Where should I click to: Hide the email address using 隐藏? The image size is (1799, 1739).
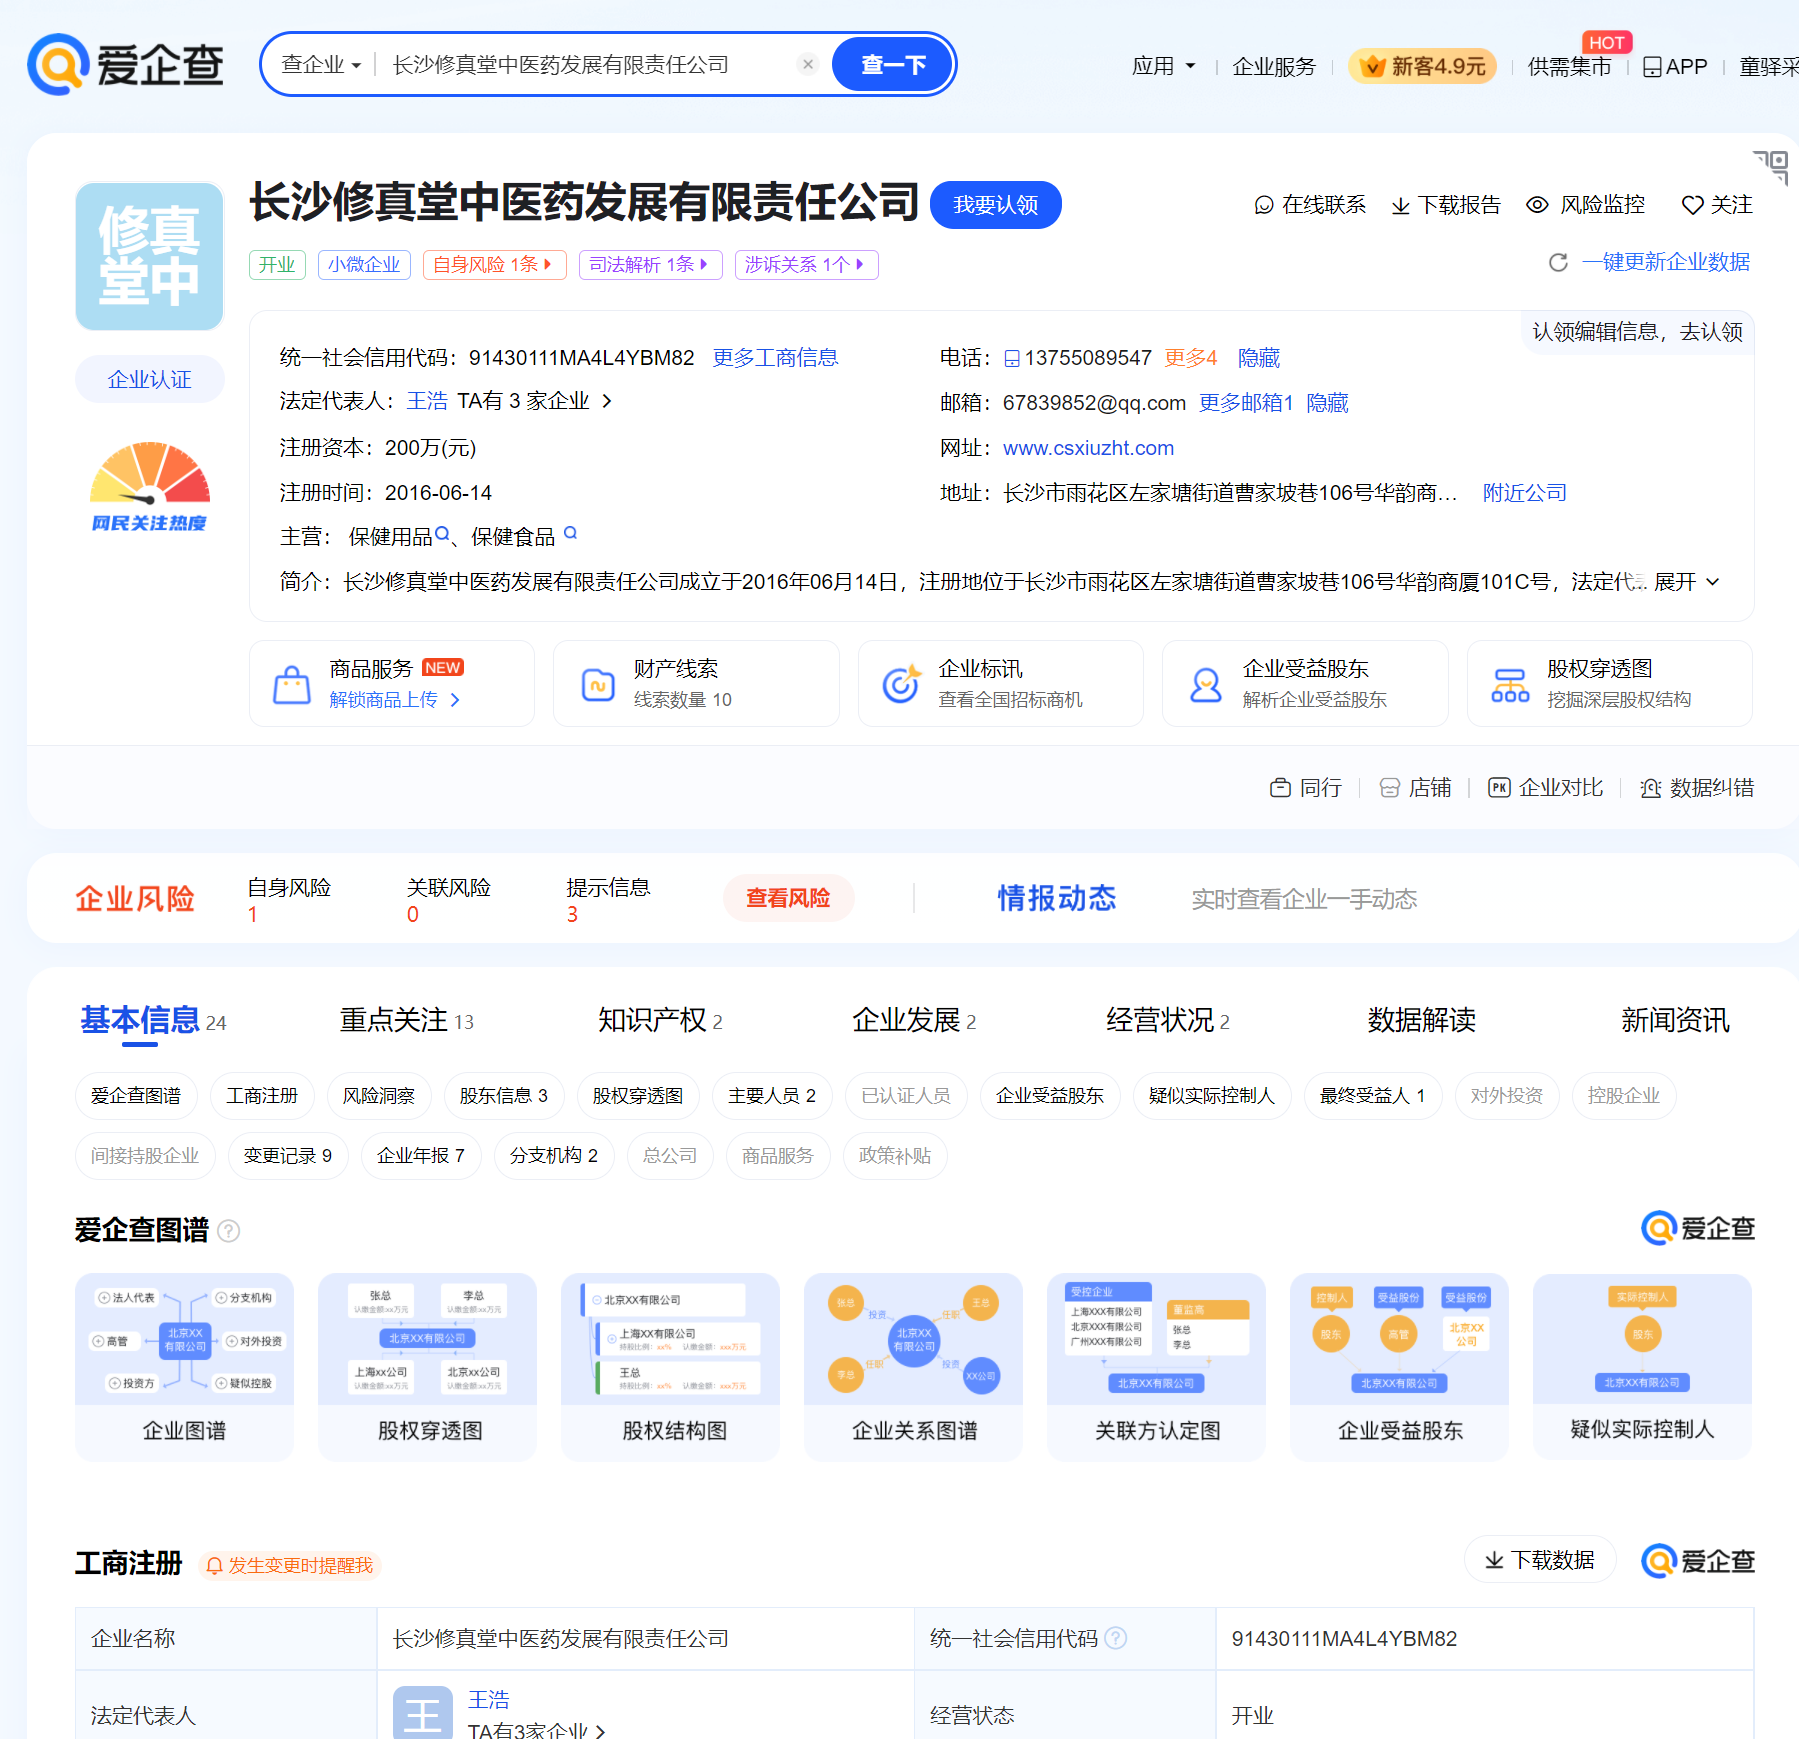coord(1328,403)
